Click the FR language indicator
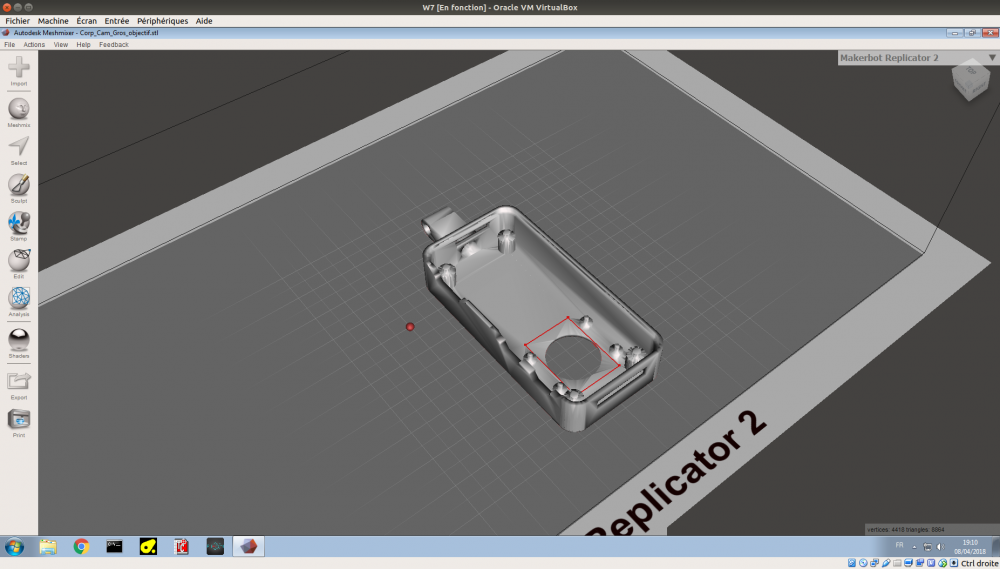The image size is (1000, 569). tap(899, 545)
